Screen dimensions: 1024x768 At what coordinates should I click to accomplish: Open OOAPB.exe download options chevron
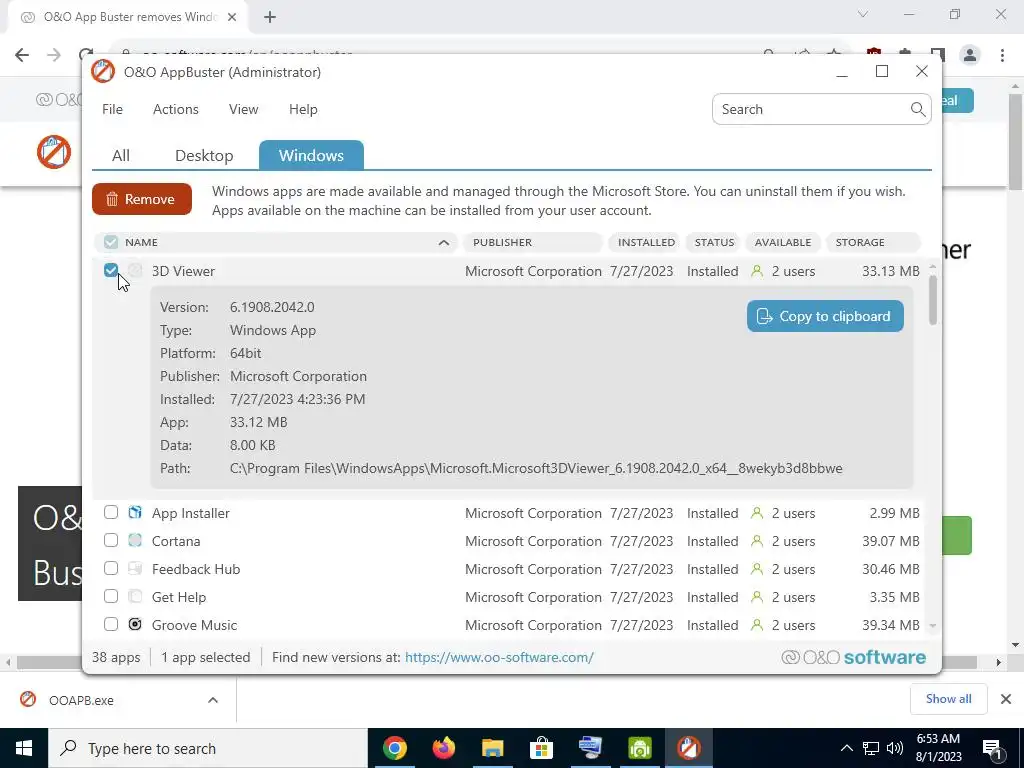(x=213, y=700)
